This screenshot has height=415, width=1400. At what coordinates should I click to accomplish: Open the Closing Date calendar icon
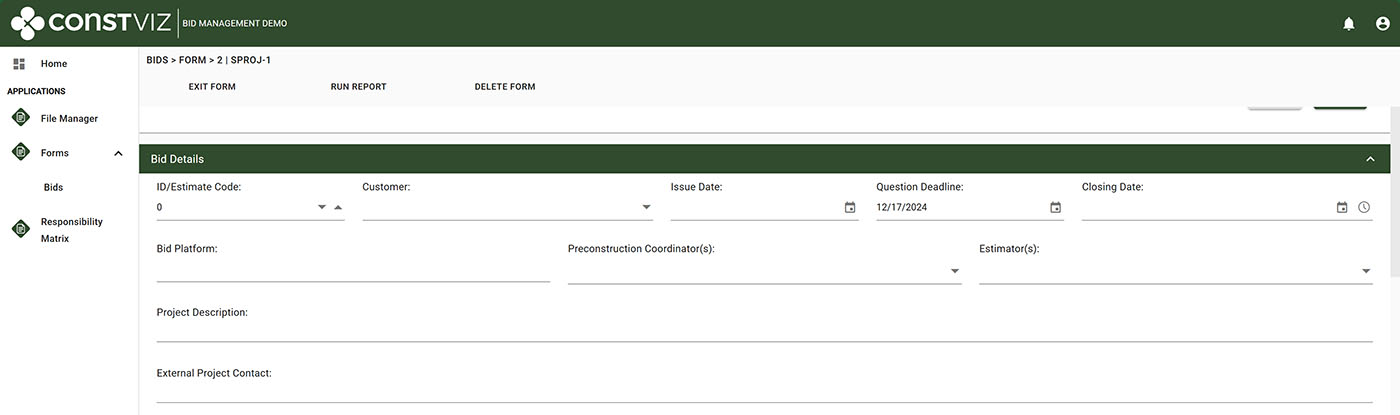(x=1342, y=208)
